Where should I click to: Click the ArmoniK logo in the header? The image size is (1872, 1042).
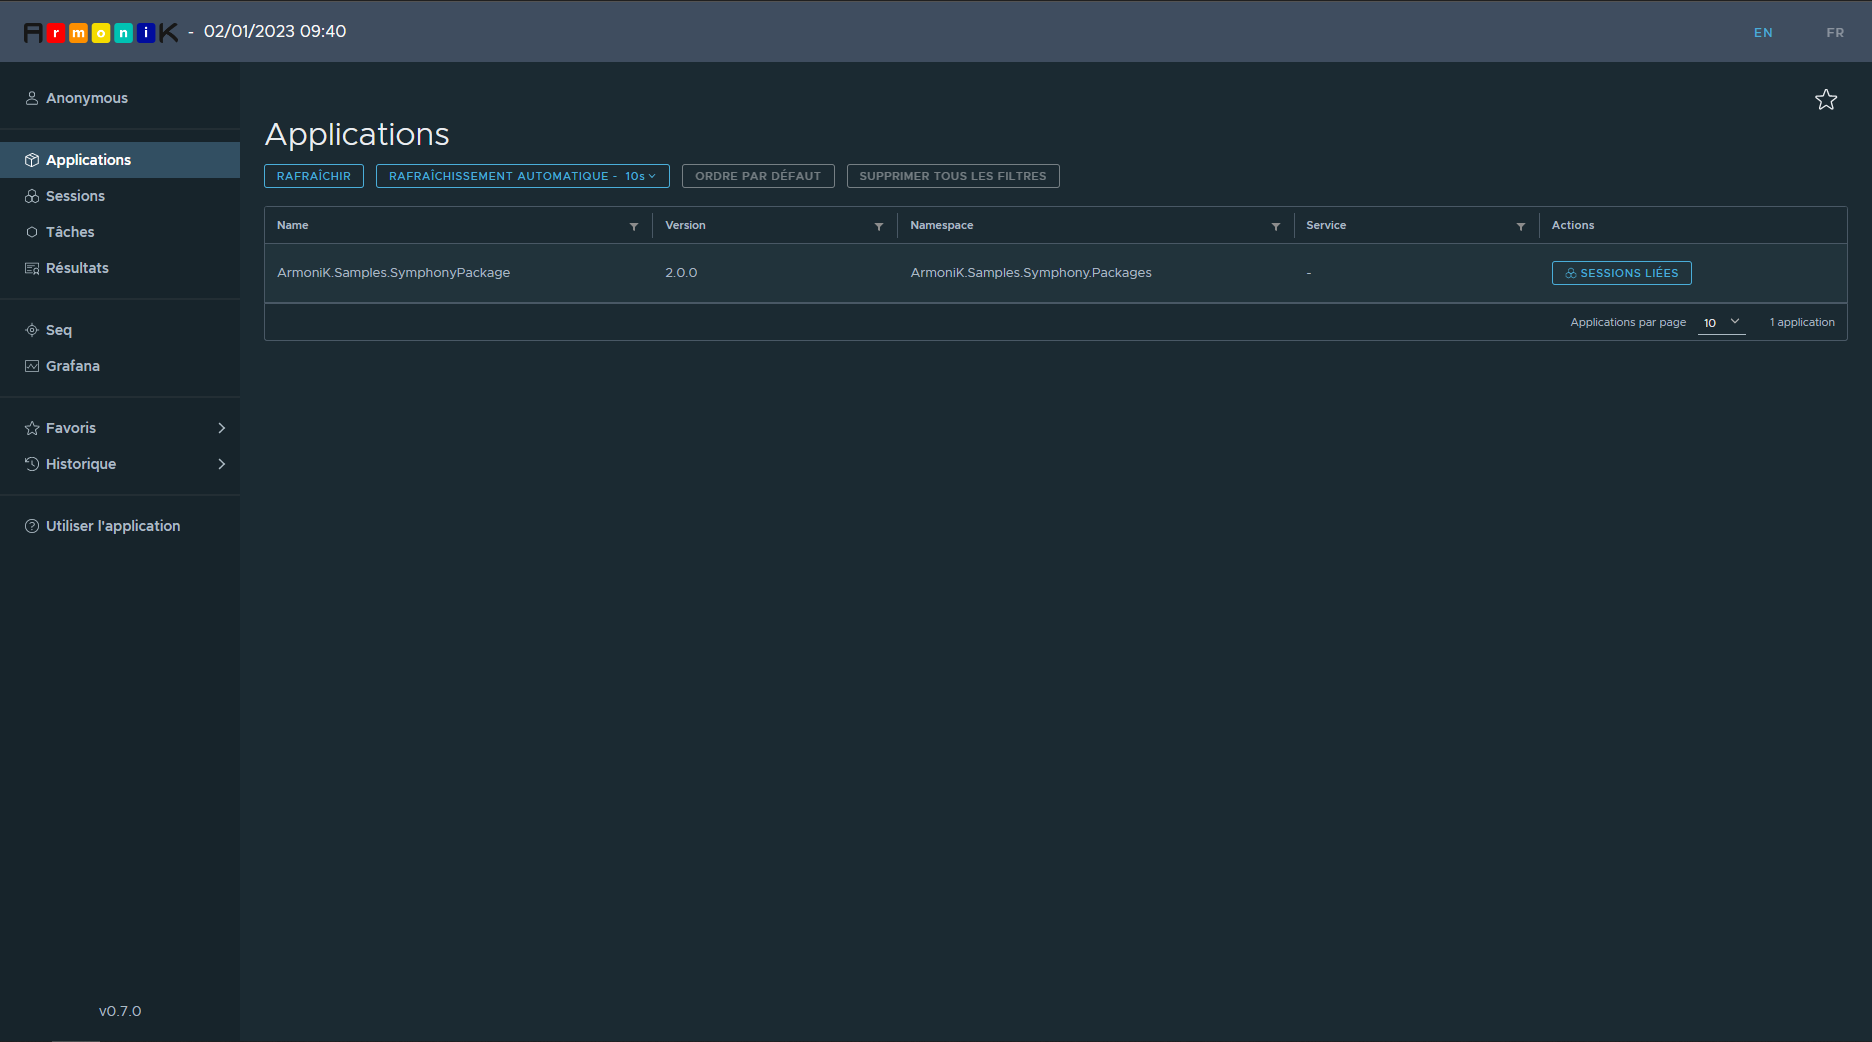point(101,32)
